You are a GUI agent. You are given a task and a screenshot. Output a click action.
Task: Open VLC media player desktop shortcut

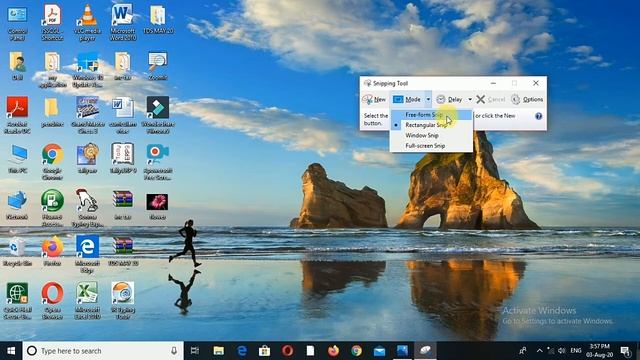pyautogui.click(x=87, y=22)
